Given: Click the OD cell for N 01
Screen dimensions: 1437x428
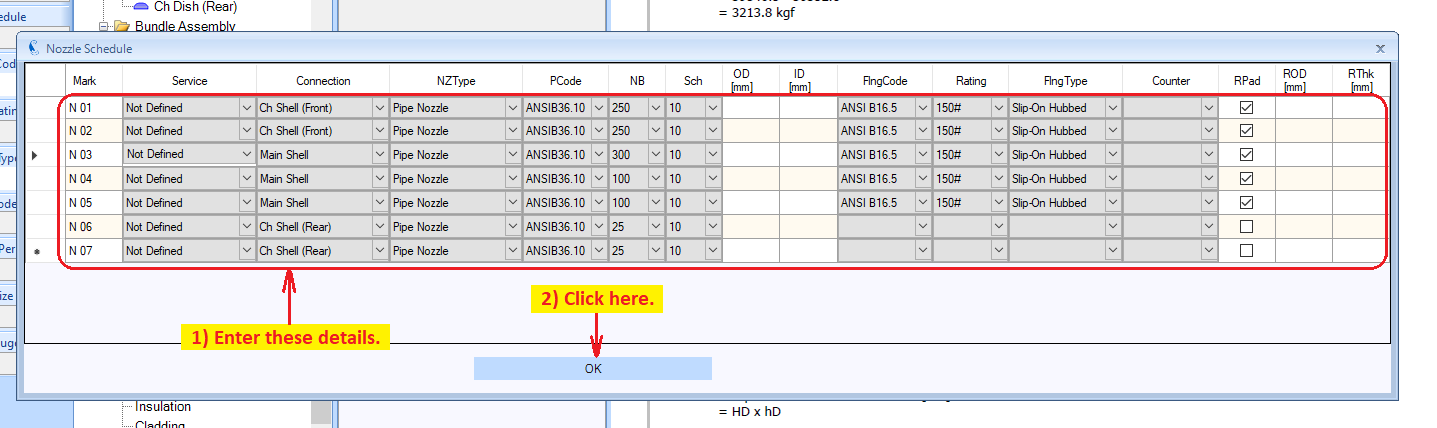Looking at the screenshot, I should (x=751, y=107).
